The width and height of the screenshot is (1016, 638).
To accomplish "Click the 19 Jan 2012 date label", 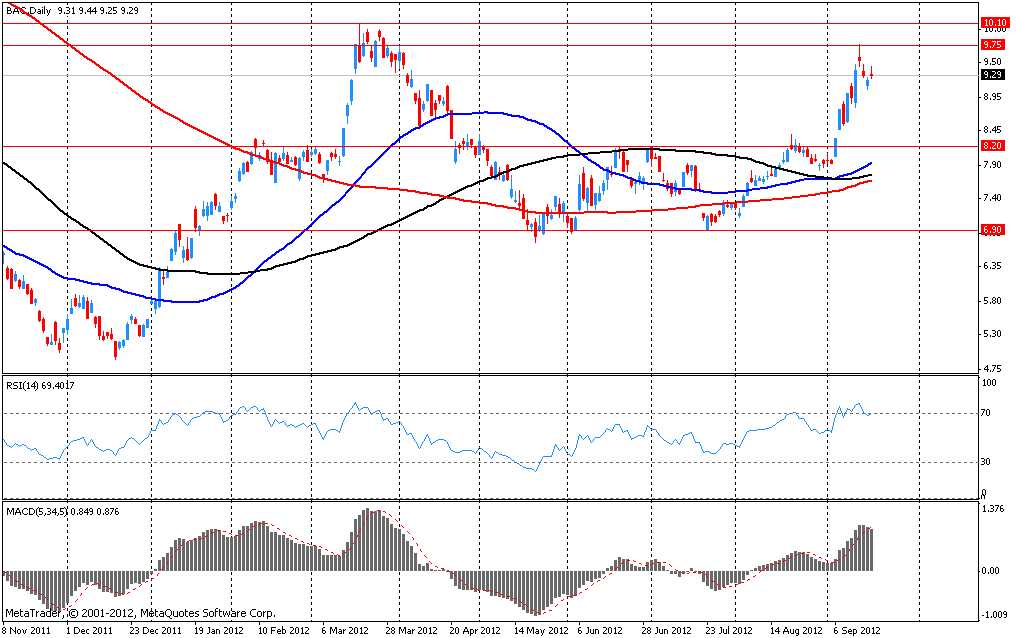I will pyautogui.click(x=218, y=631).
